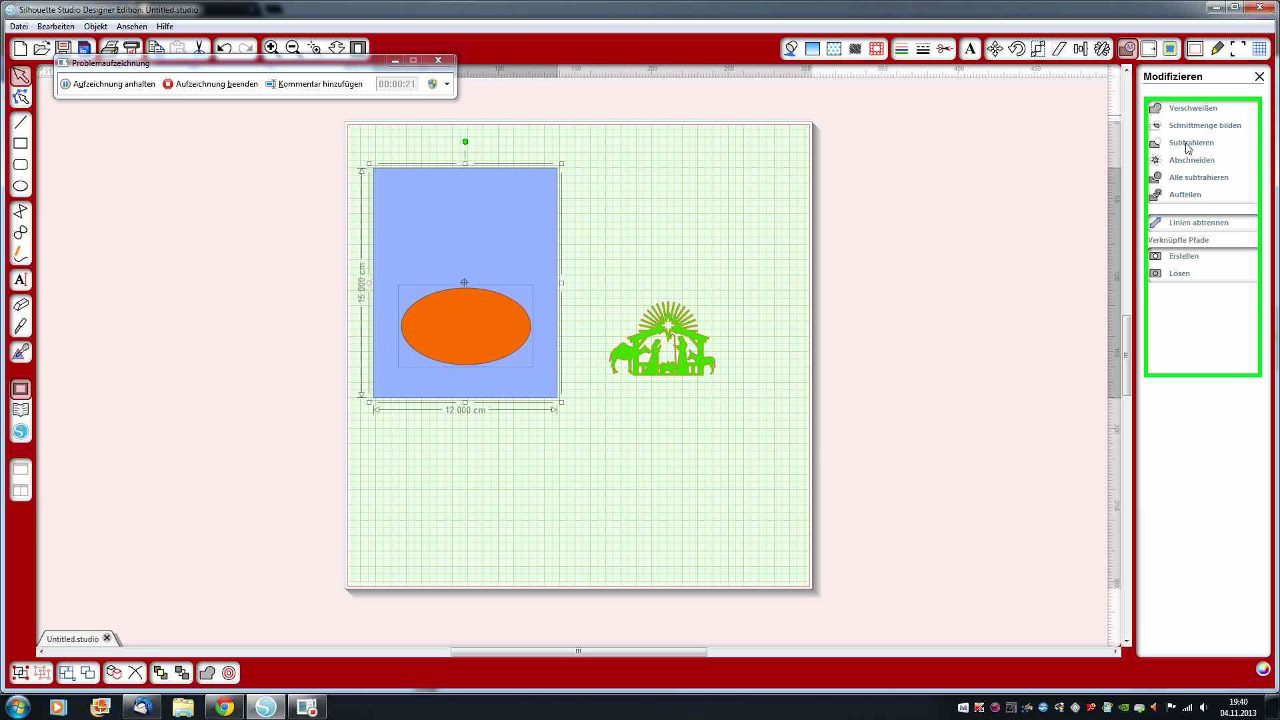Toggle the Modify panel button in toolbar
The width and height of the screenshot is (1280, 720).
tap(1128, 48)
